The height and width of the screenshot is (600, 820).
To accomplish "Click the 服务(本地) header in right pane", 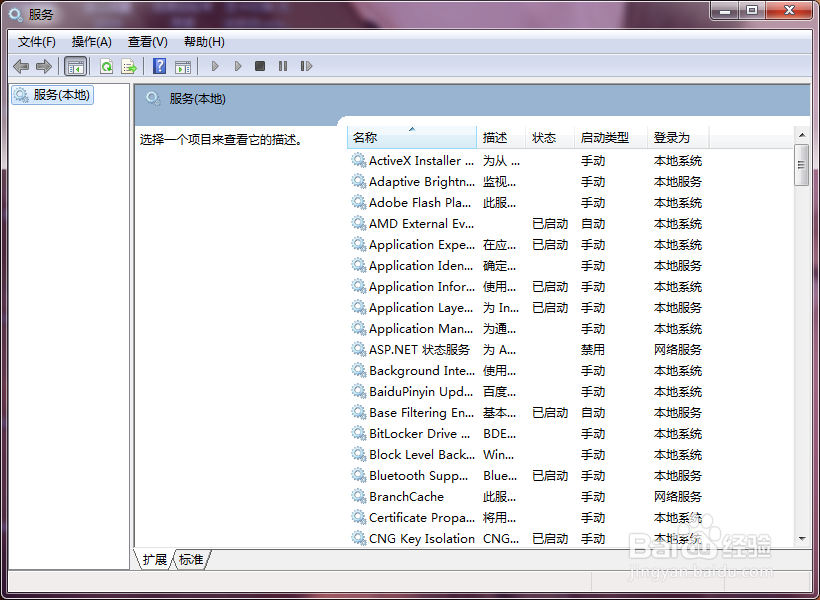I will (x=197, y=99).
